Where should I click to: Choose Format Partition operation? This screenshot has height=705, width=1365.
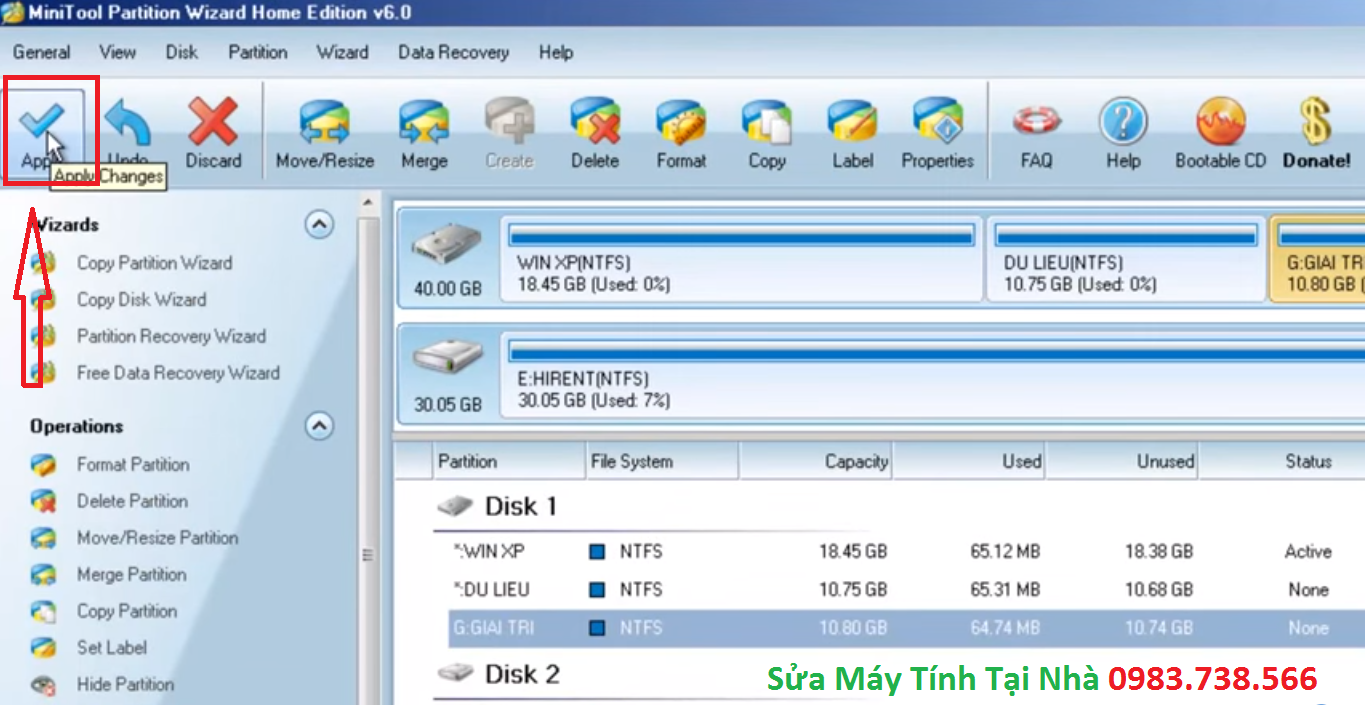tap(133, 465)
